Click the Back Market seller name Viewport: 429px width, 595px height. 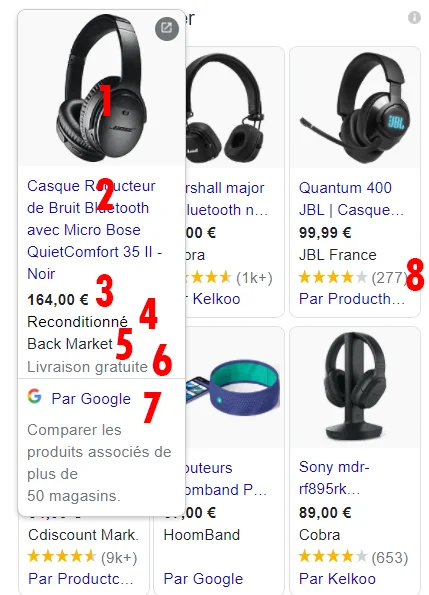pyautogui.click(x=70, y=344)
